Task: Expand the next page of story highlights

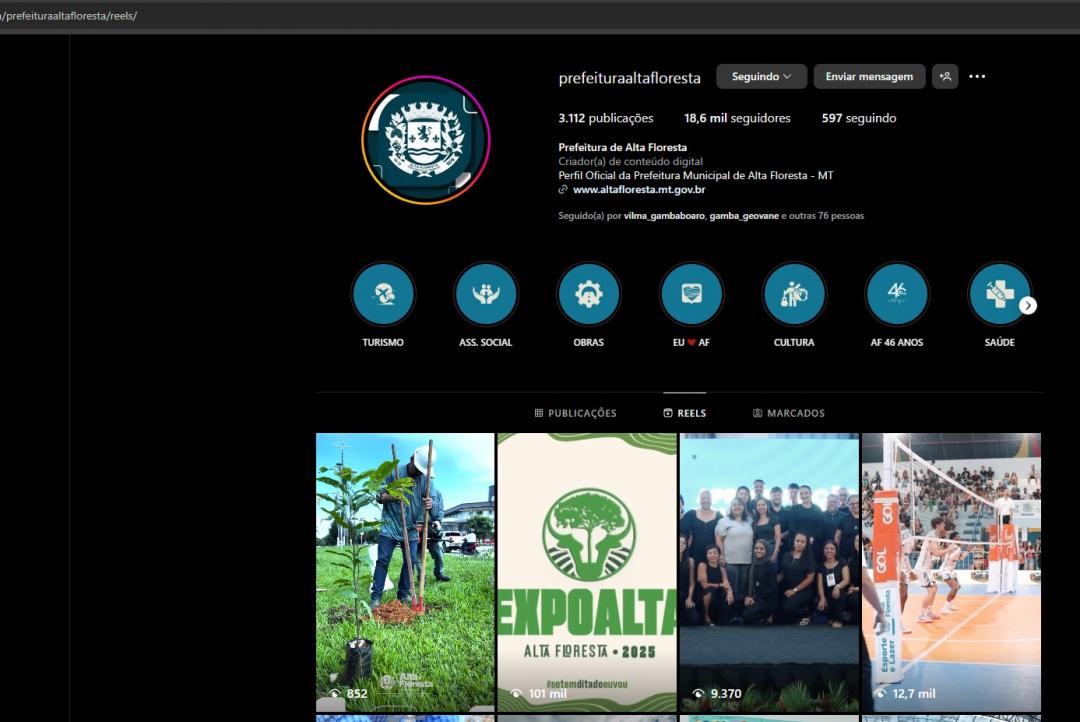Action: click(x=1028, y=305)
